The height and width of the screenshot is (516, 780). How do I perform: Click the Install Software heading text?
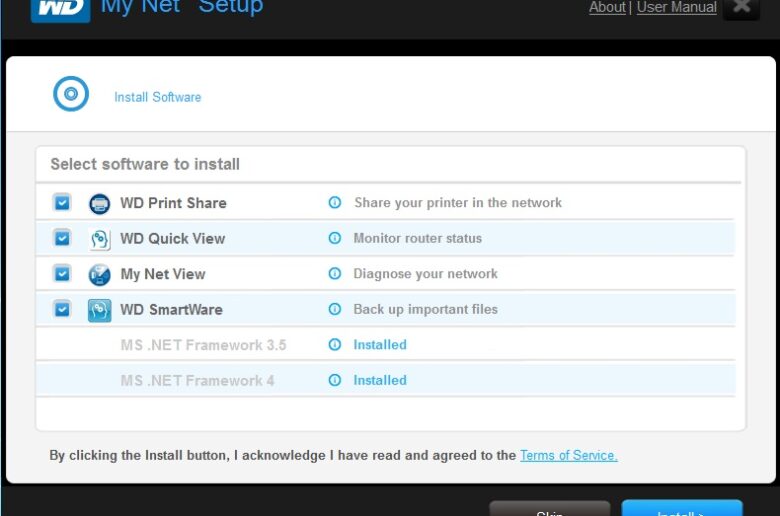[x=158, y=97]
